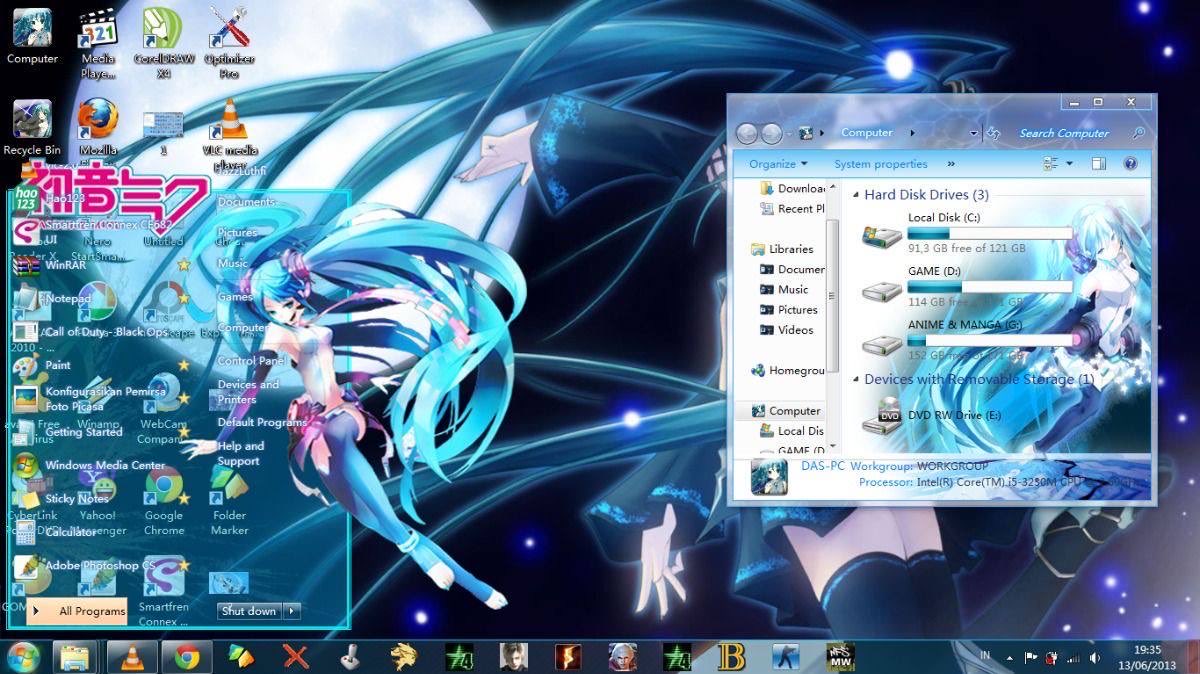Select Local Disk (C:) drive

966,232
